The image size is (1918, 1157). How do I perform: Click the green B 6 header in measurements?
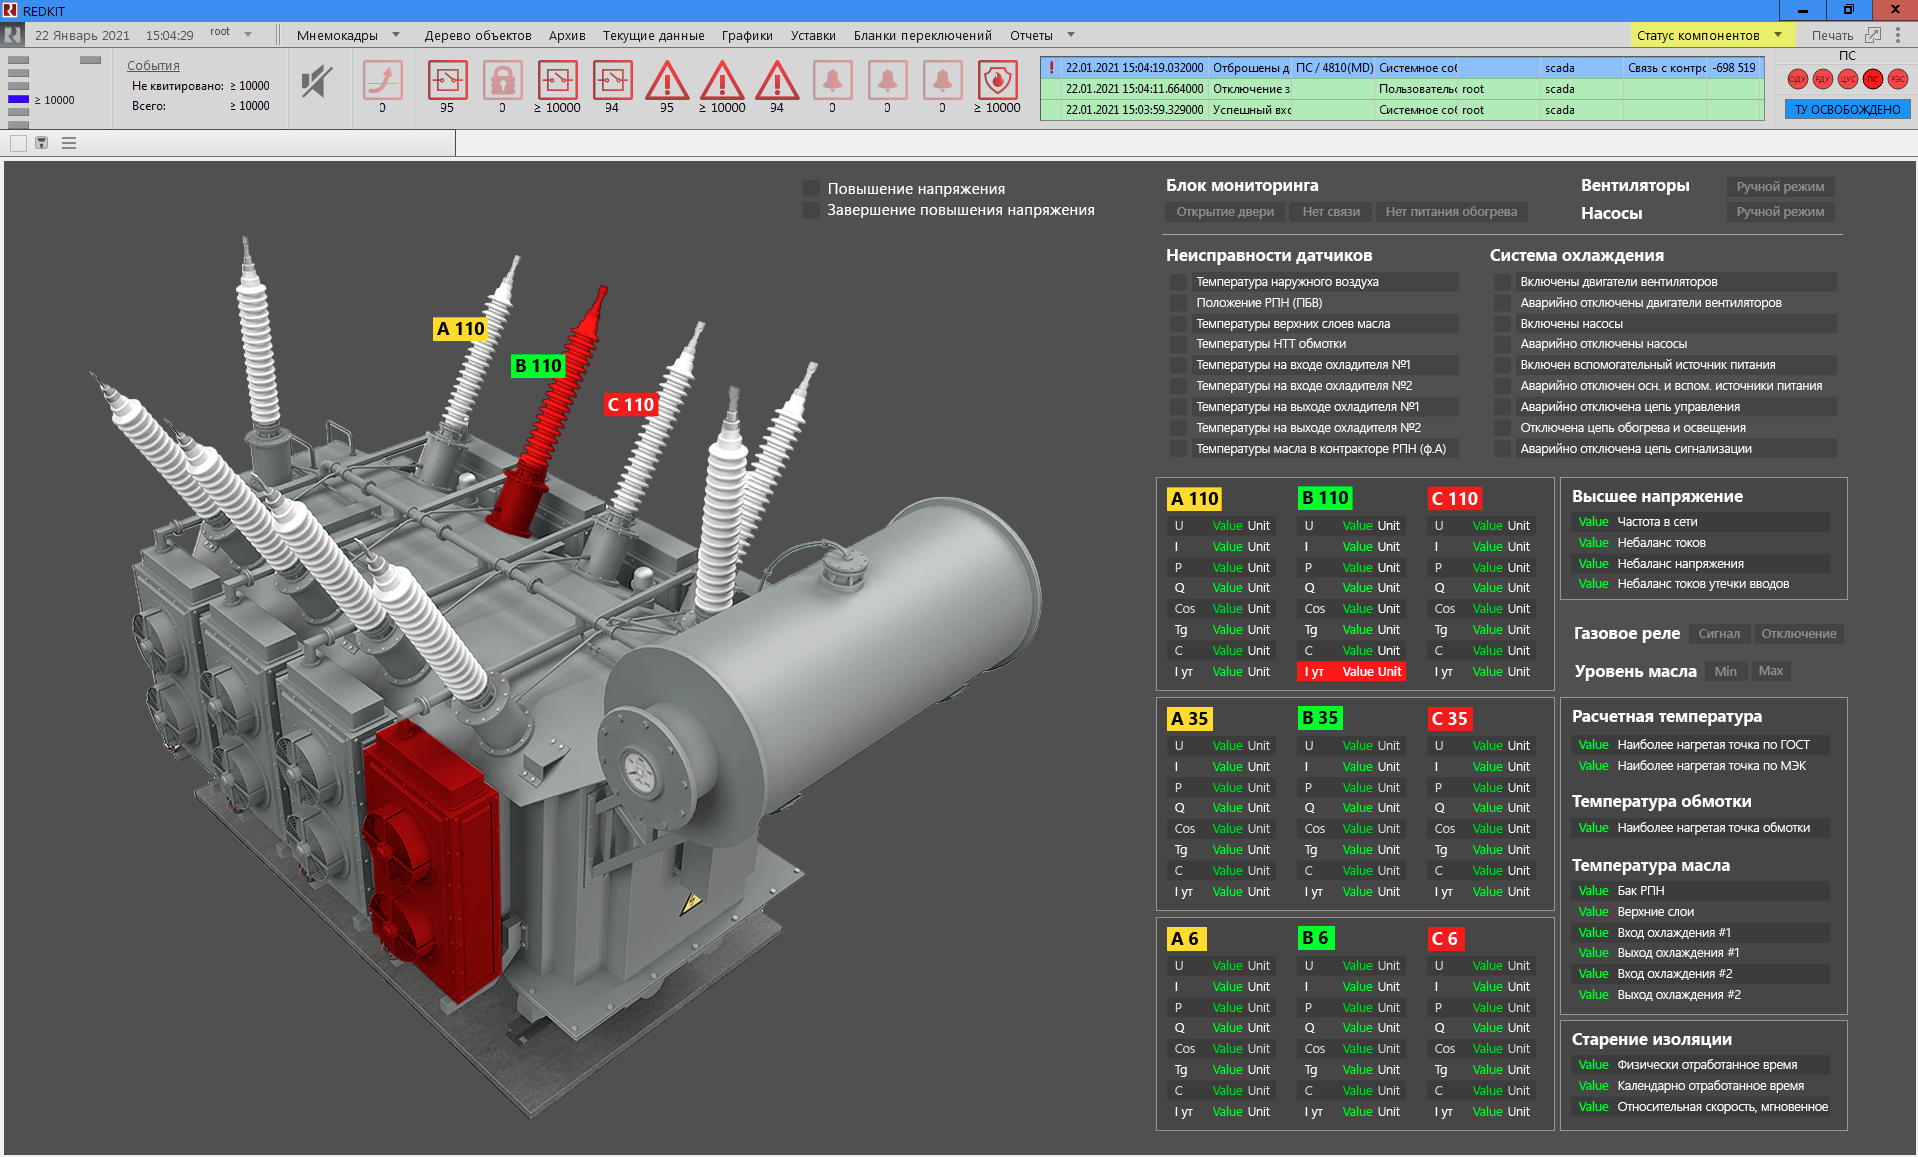point(1315,938)
